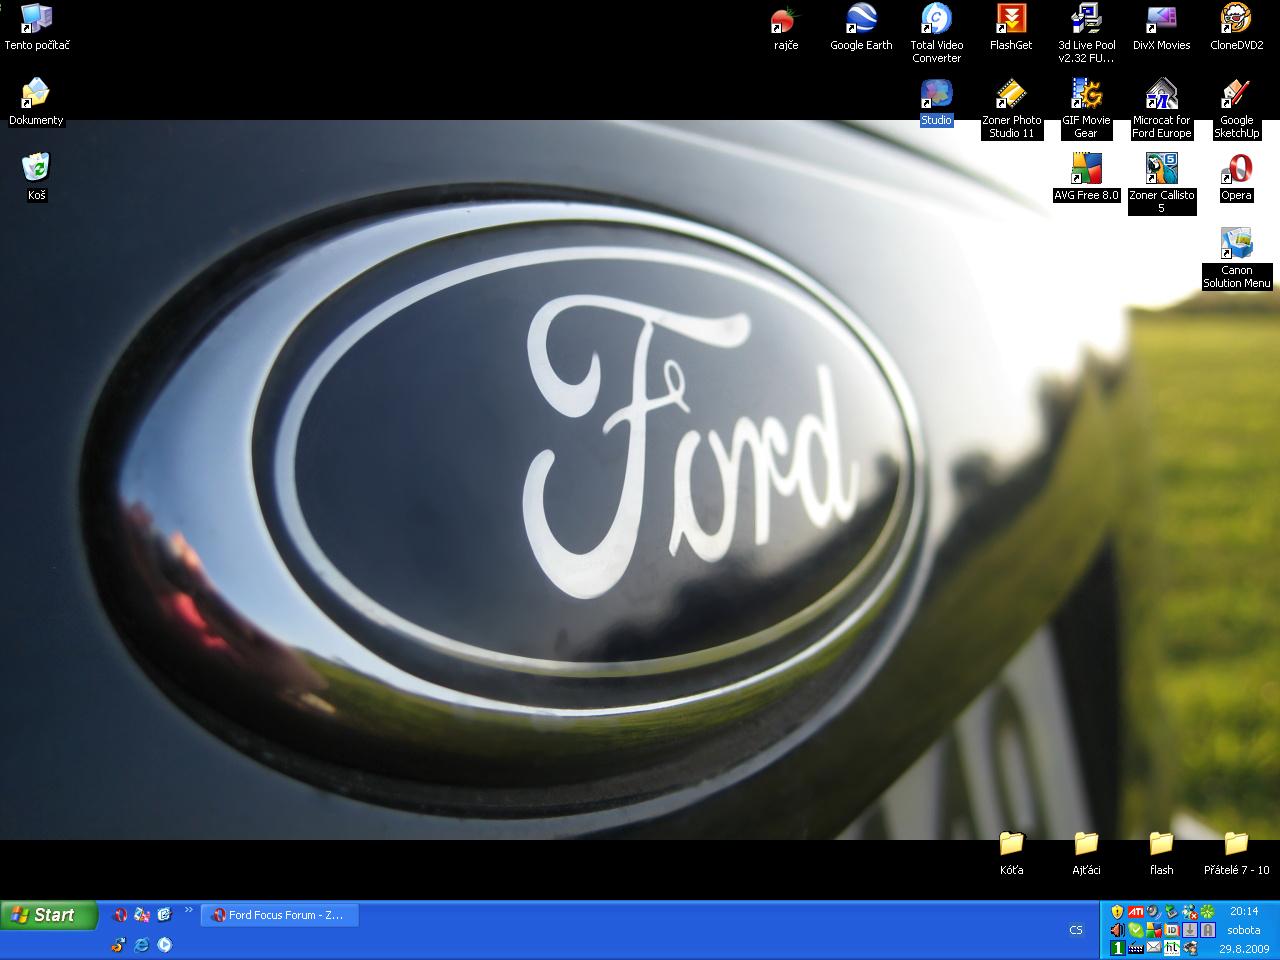Open Canon Solution Menu shortcut

click(x=1236, y=244)
